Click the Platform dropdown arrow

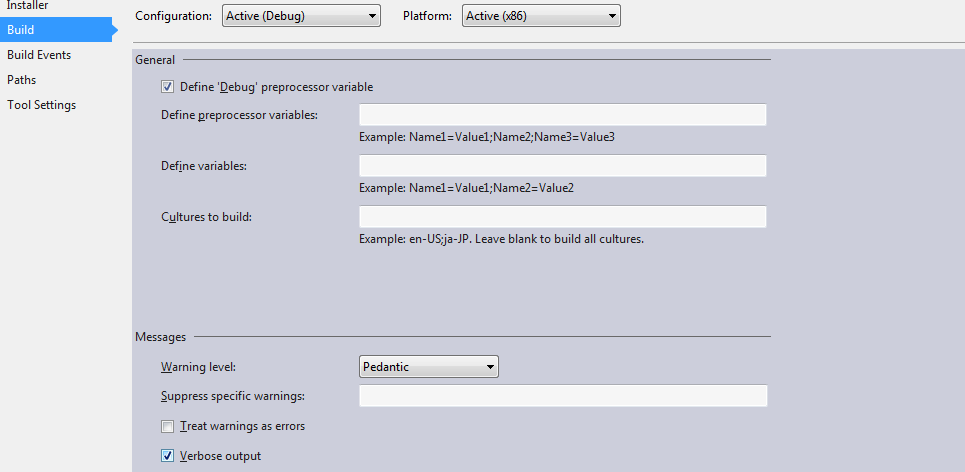pos(612,17)
